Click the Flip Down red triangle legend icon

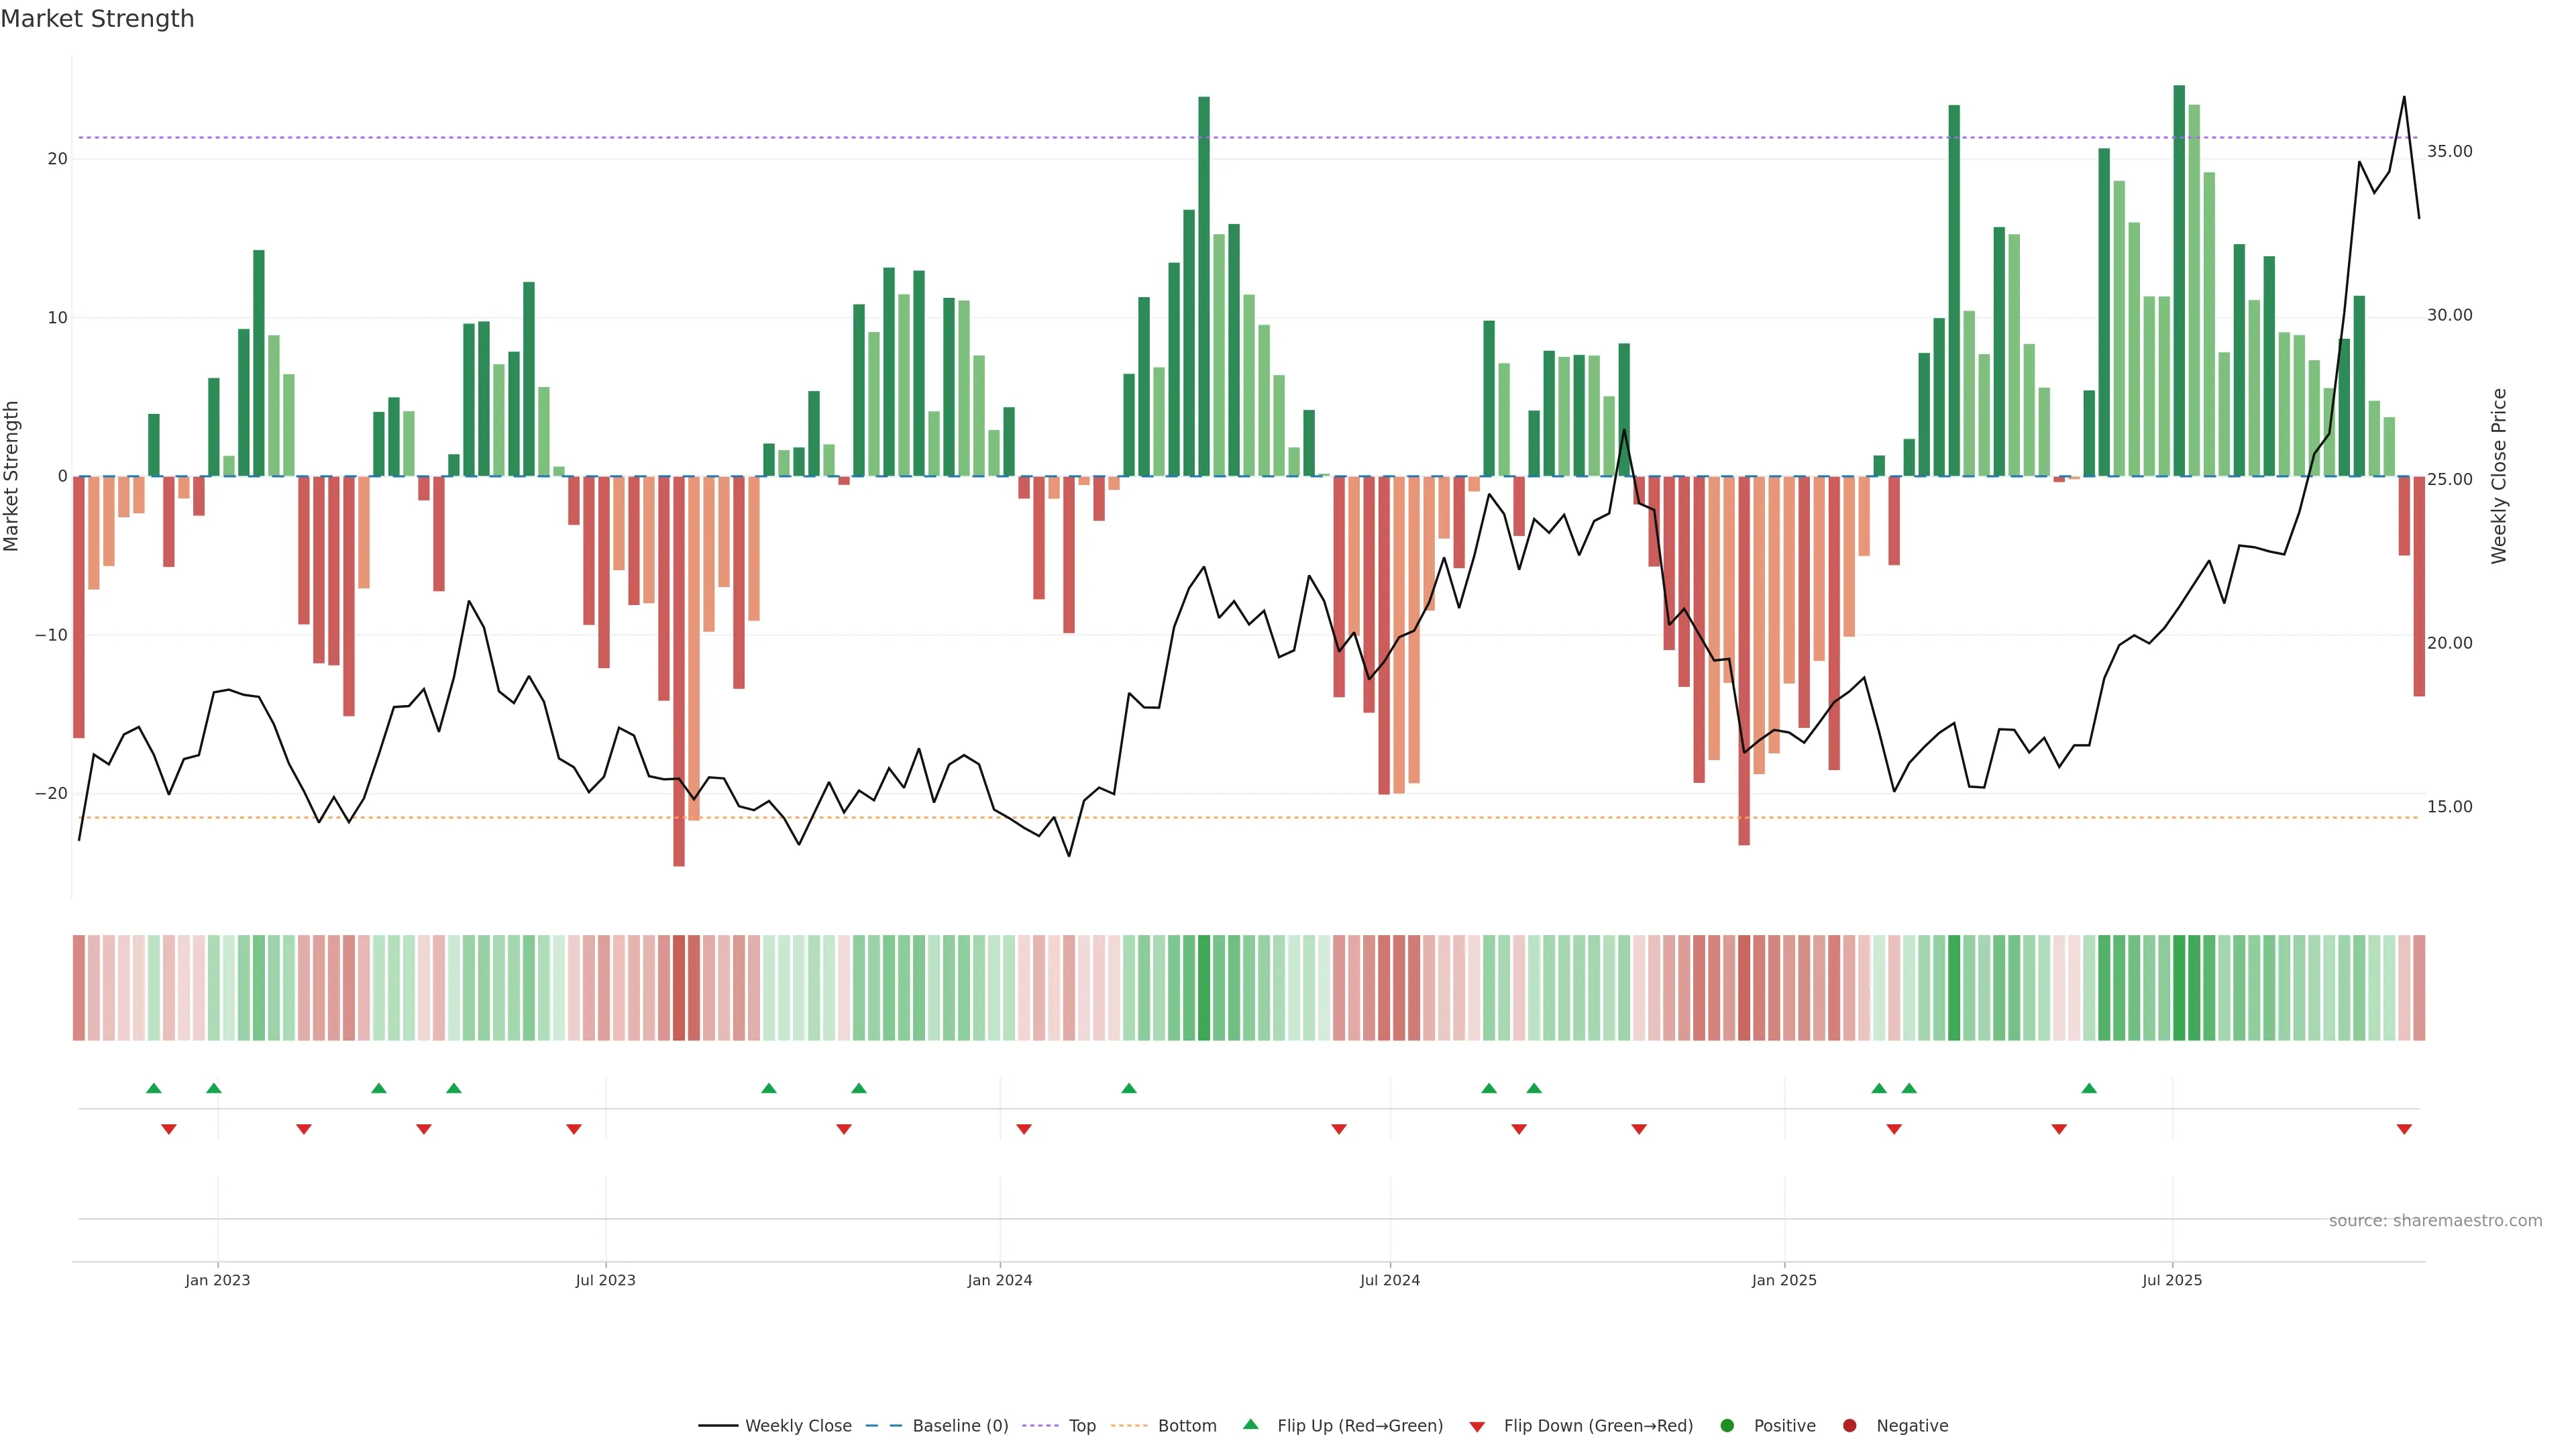click(1477, 1427)
